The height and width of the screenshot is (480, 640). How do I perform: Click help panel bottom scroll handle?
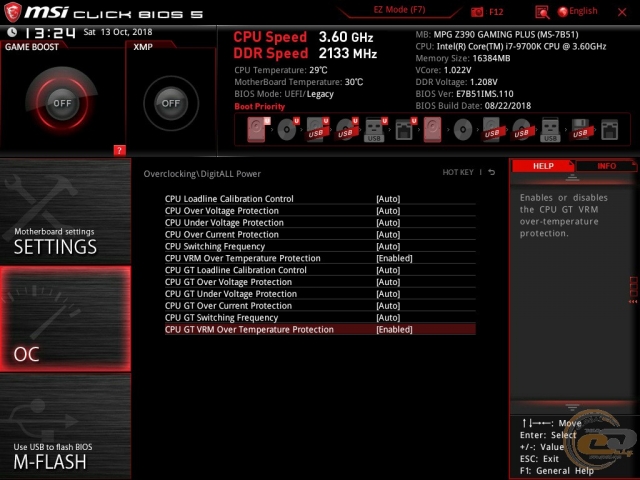click(x=572, y=407)
